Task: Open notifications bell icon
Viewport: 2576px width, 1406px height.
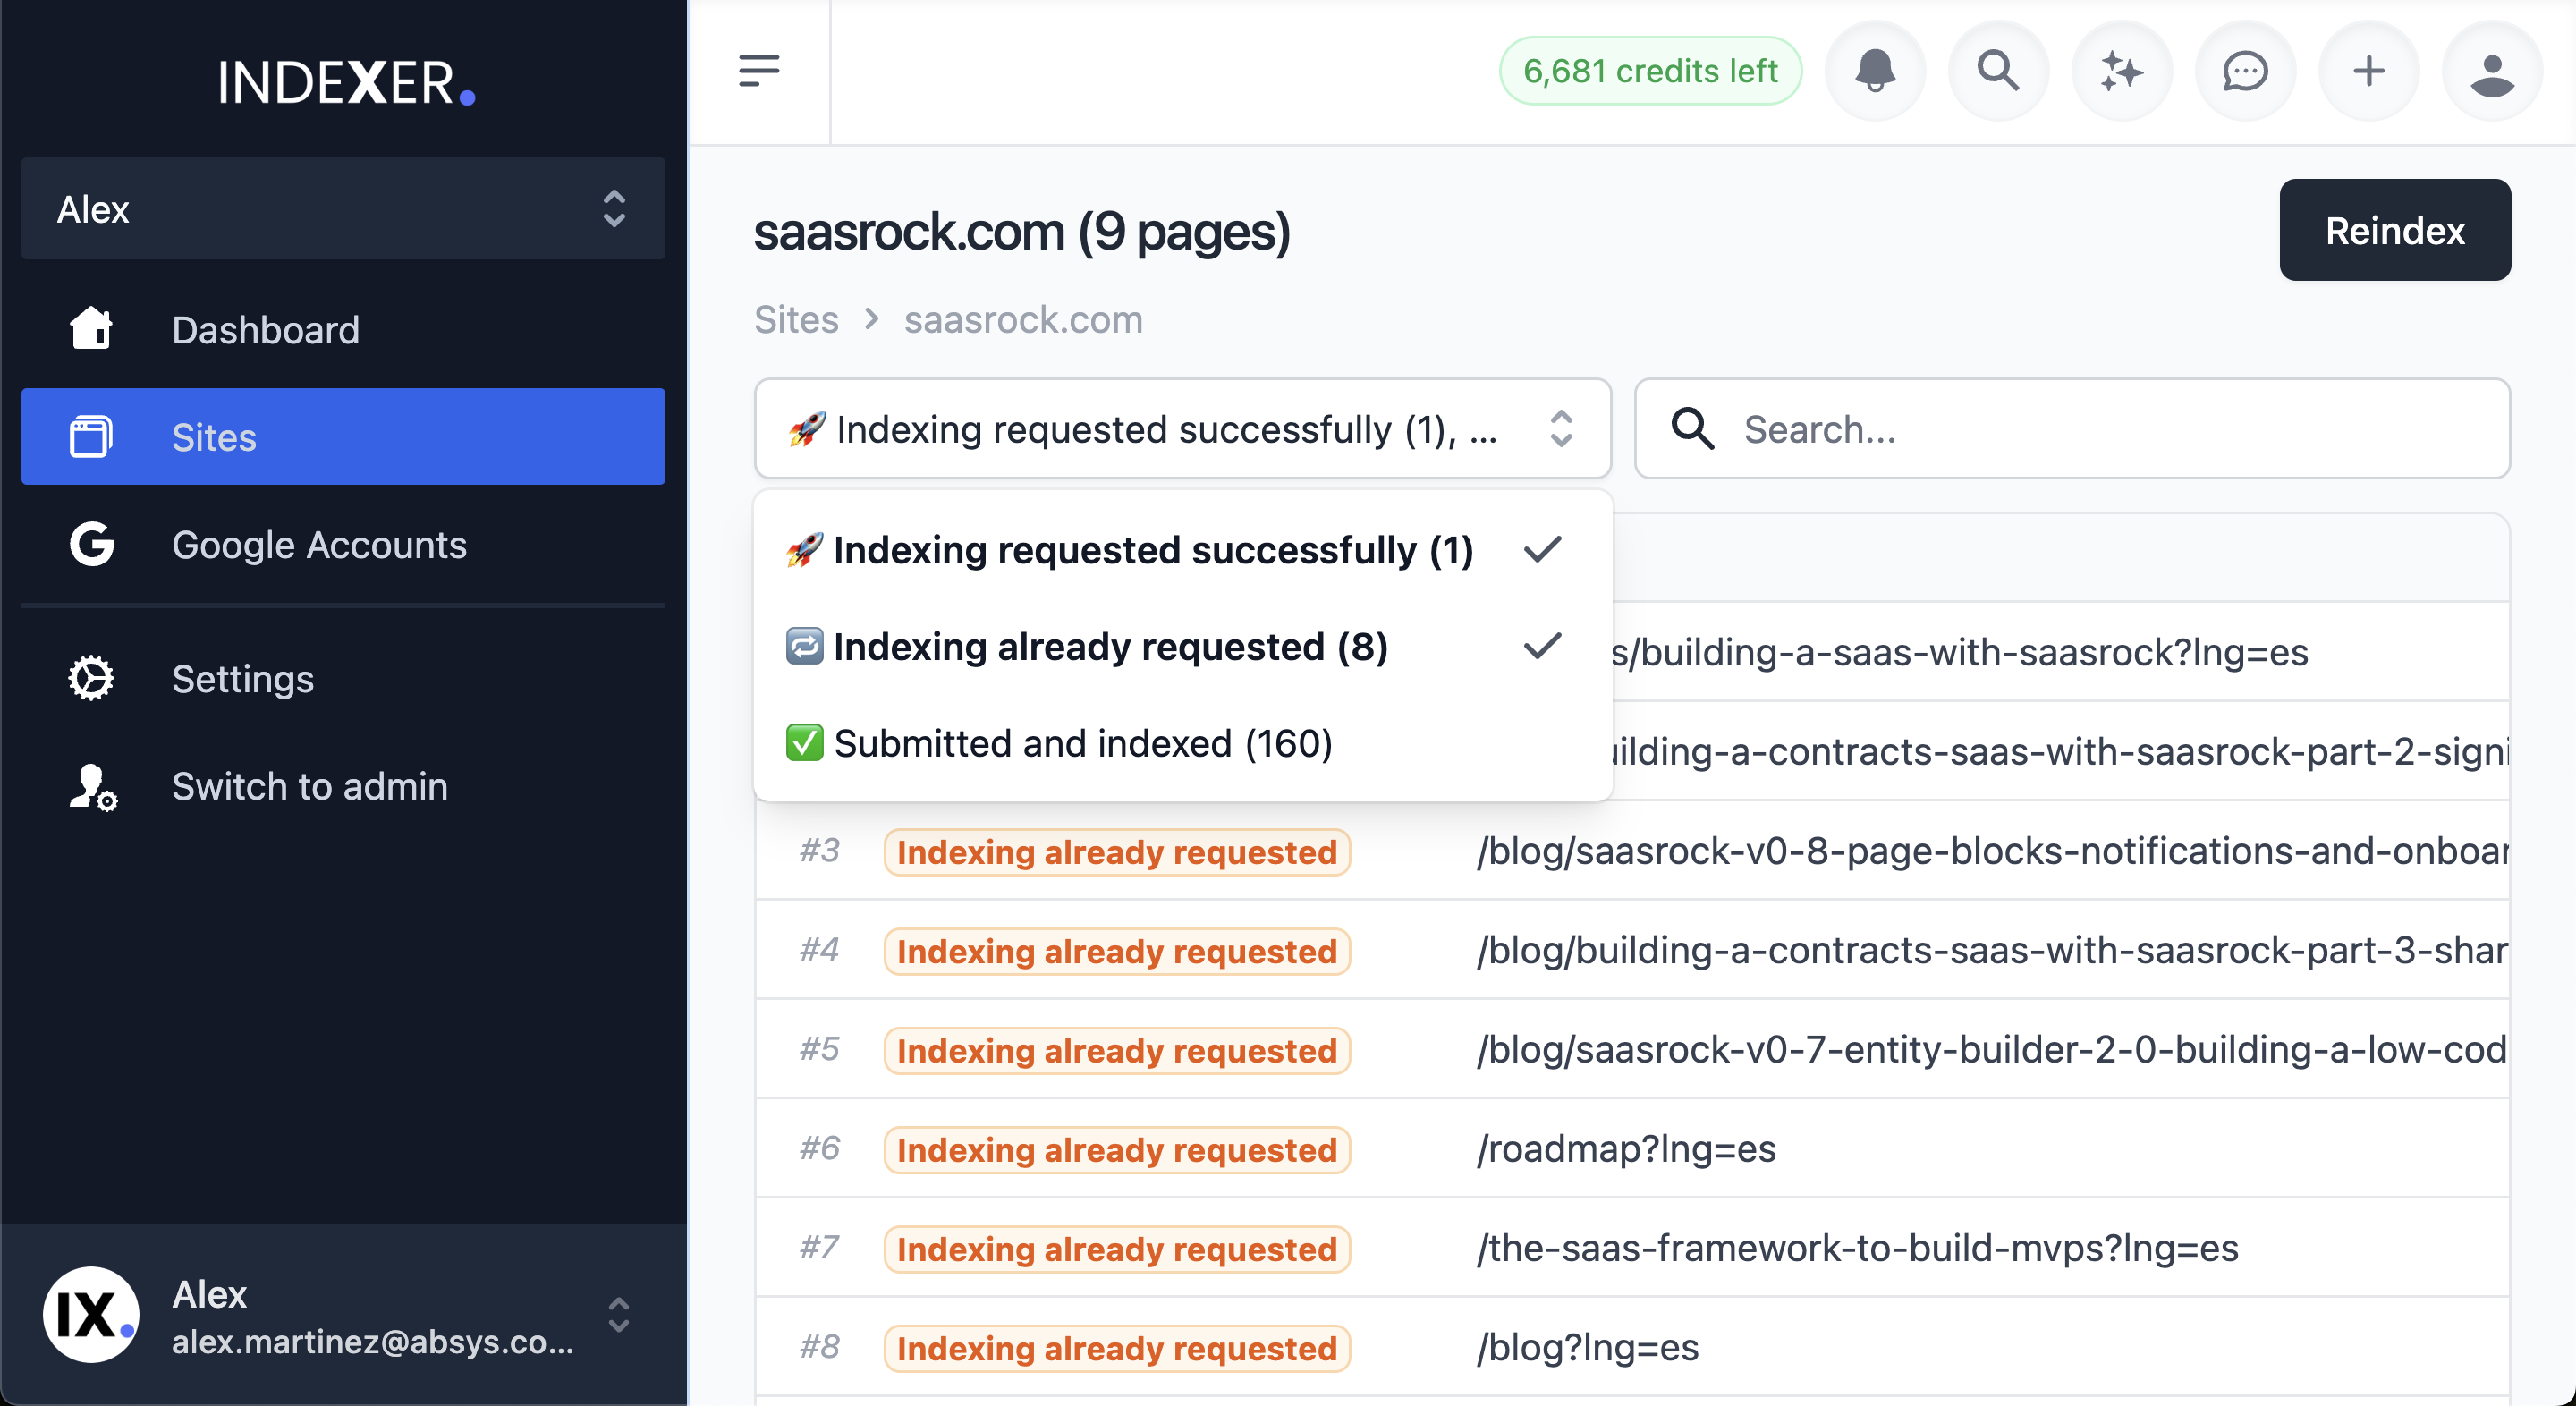Action: tap(1875, 71)
